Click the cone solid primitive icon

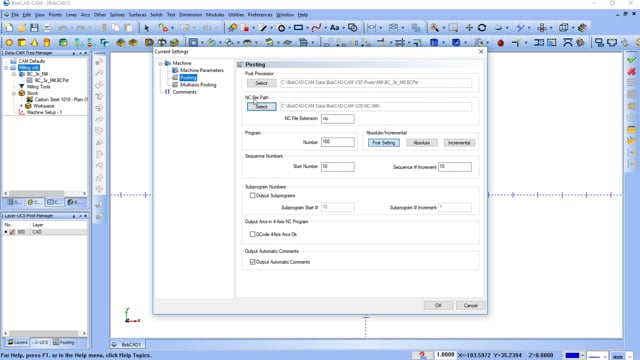click(34, 42)
